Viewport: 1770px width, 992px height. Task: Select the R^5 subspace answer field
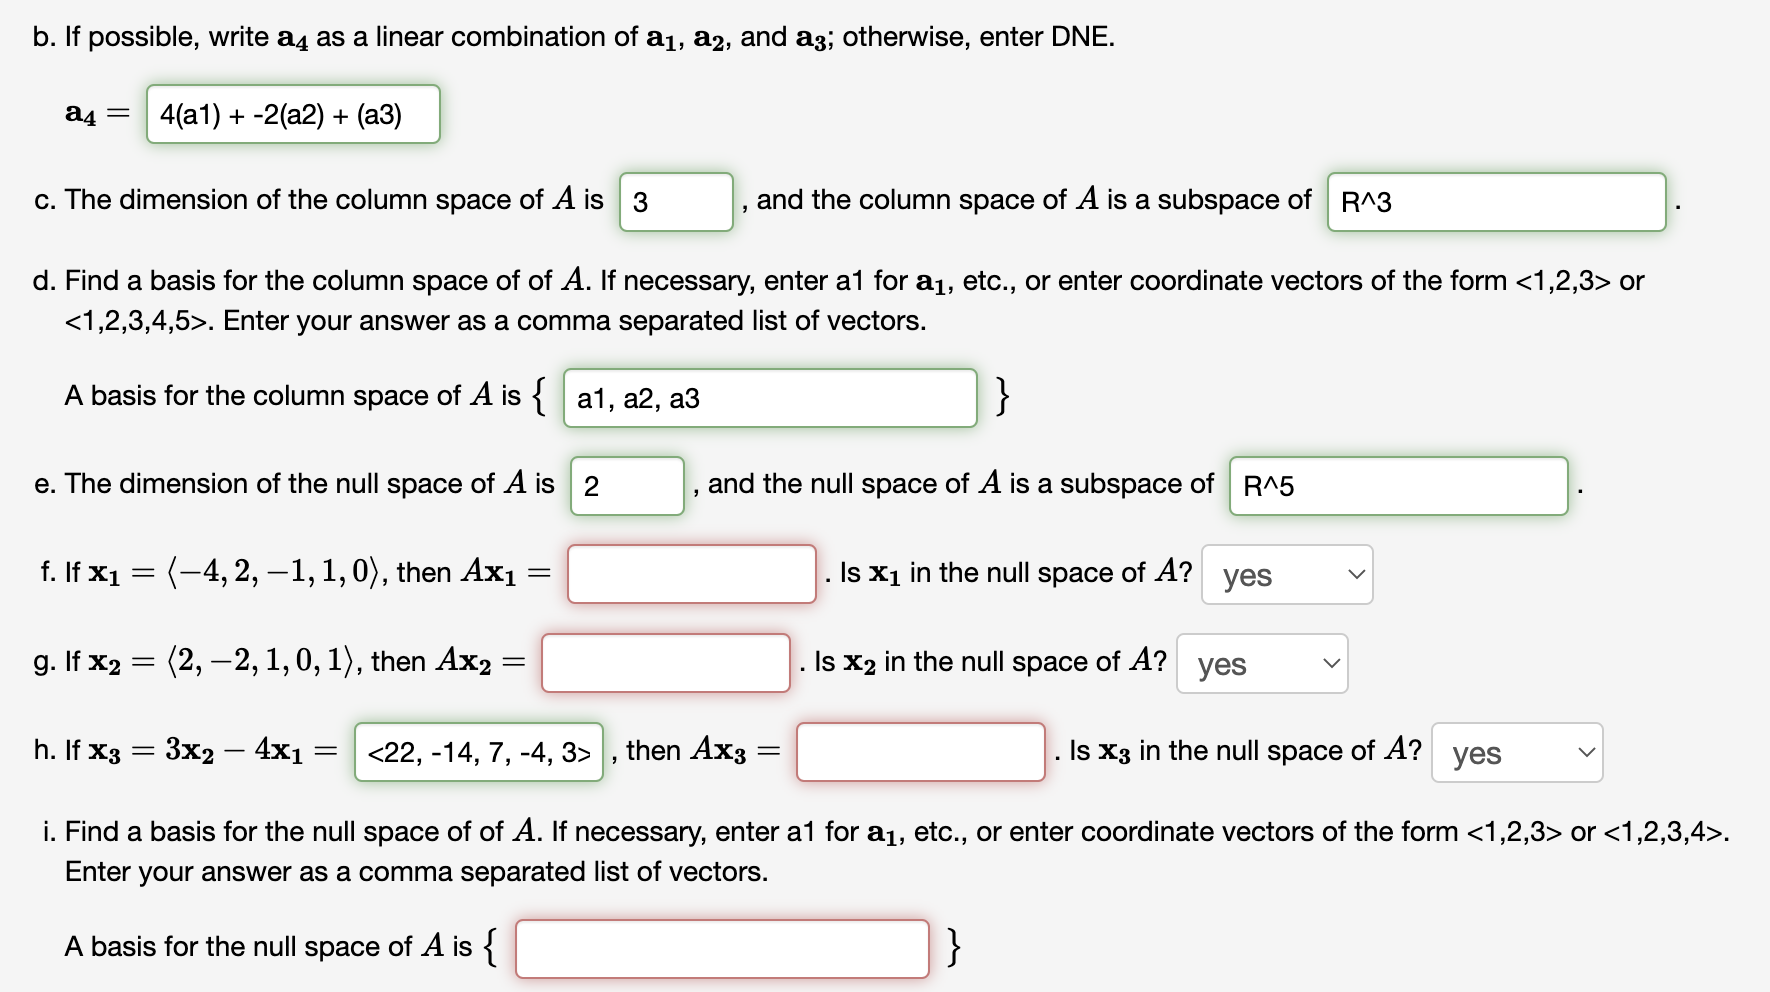point(1396,486)
